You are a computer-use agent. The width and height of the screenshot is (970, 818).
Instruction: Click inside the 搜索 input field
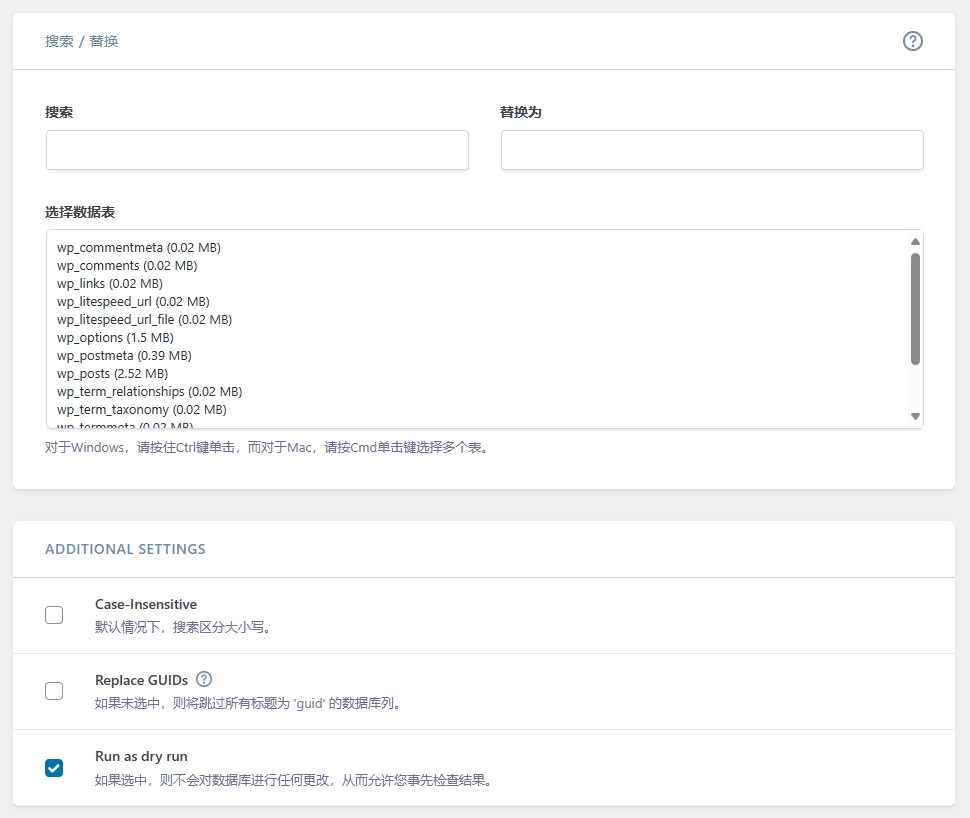pos(257,149)
